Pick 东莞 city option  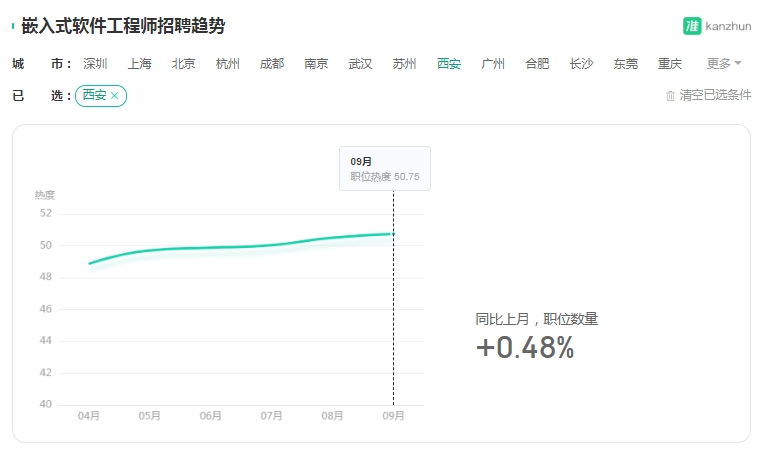(x=625, y=64)
